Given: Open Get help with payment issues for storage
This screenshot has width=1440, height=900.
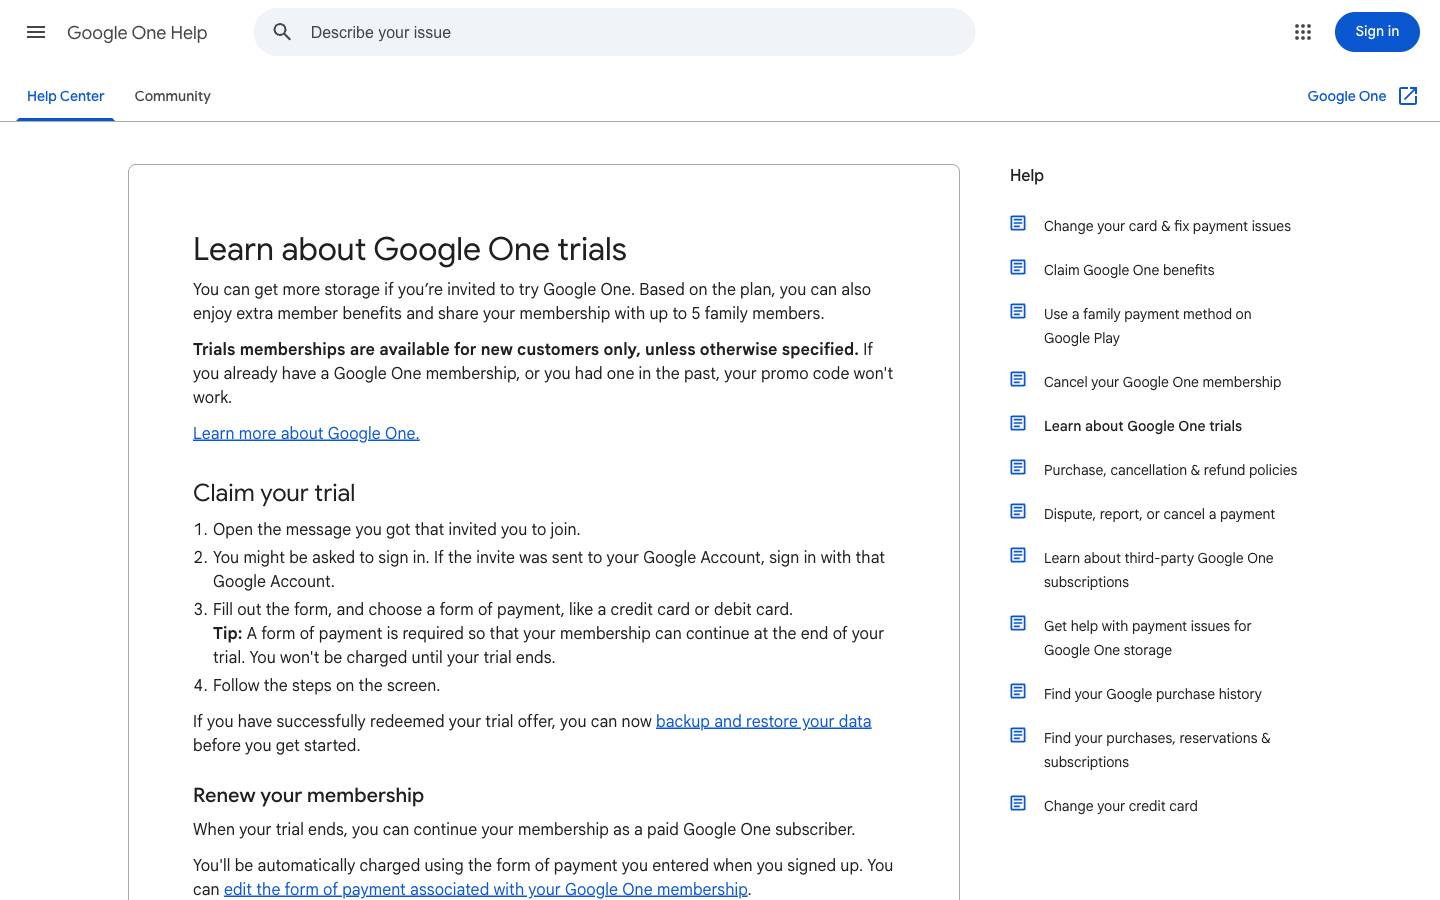Looking at the screenshot, I should [x=1148, y=638].
